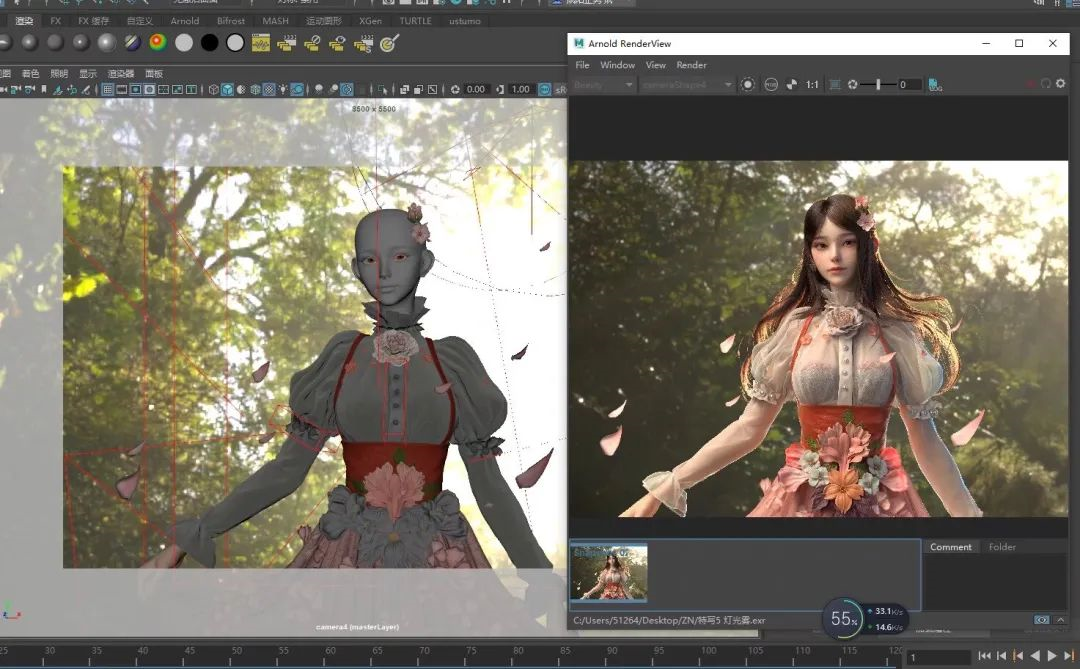Toggle the film gate display button
Screen dimensions: 1080x669
122,90
